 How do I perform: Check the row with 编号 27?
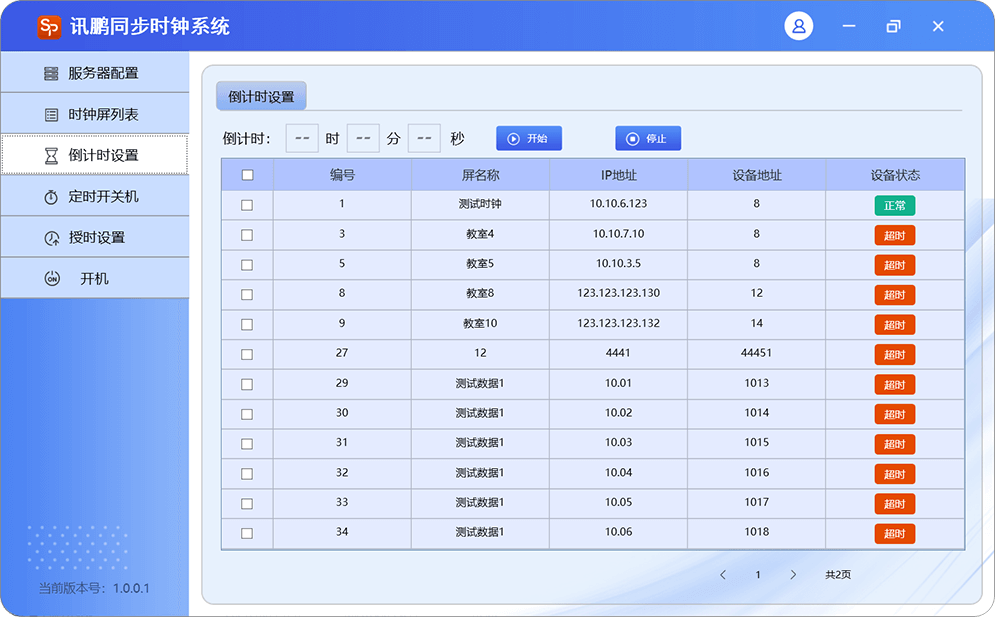tap(247, 354)
